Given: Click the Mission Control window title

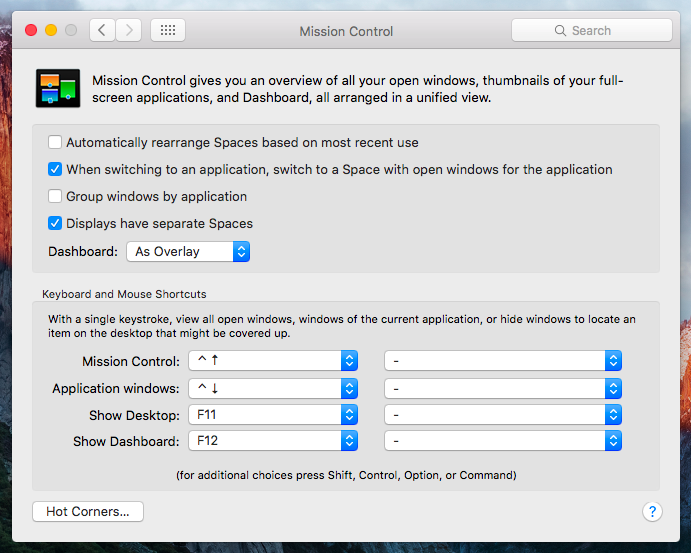Looking at the screenshot, I should 346,31.
